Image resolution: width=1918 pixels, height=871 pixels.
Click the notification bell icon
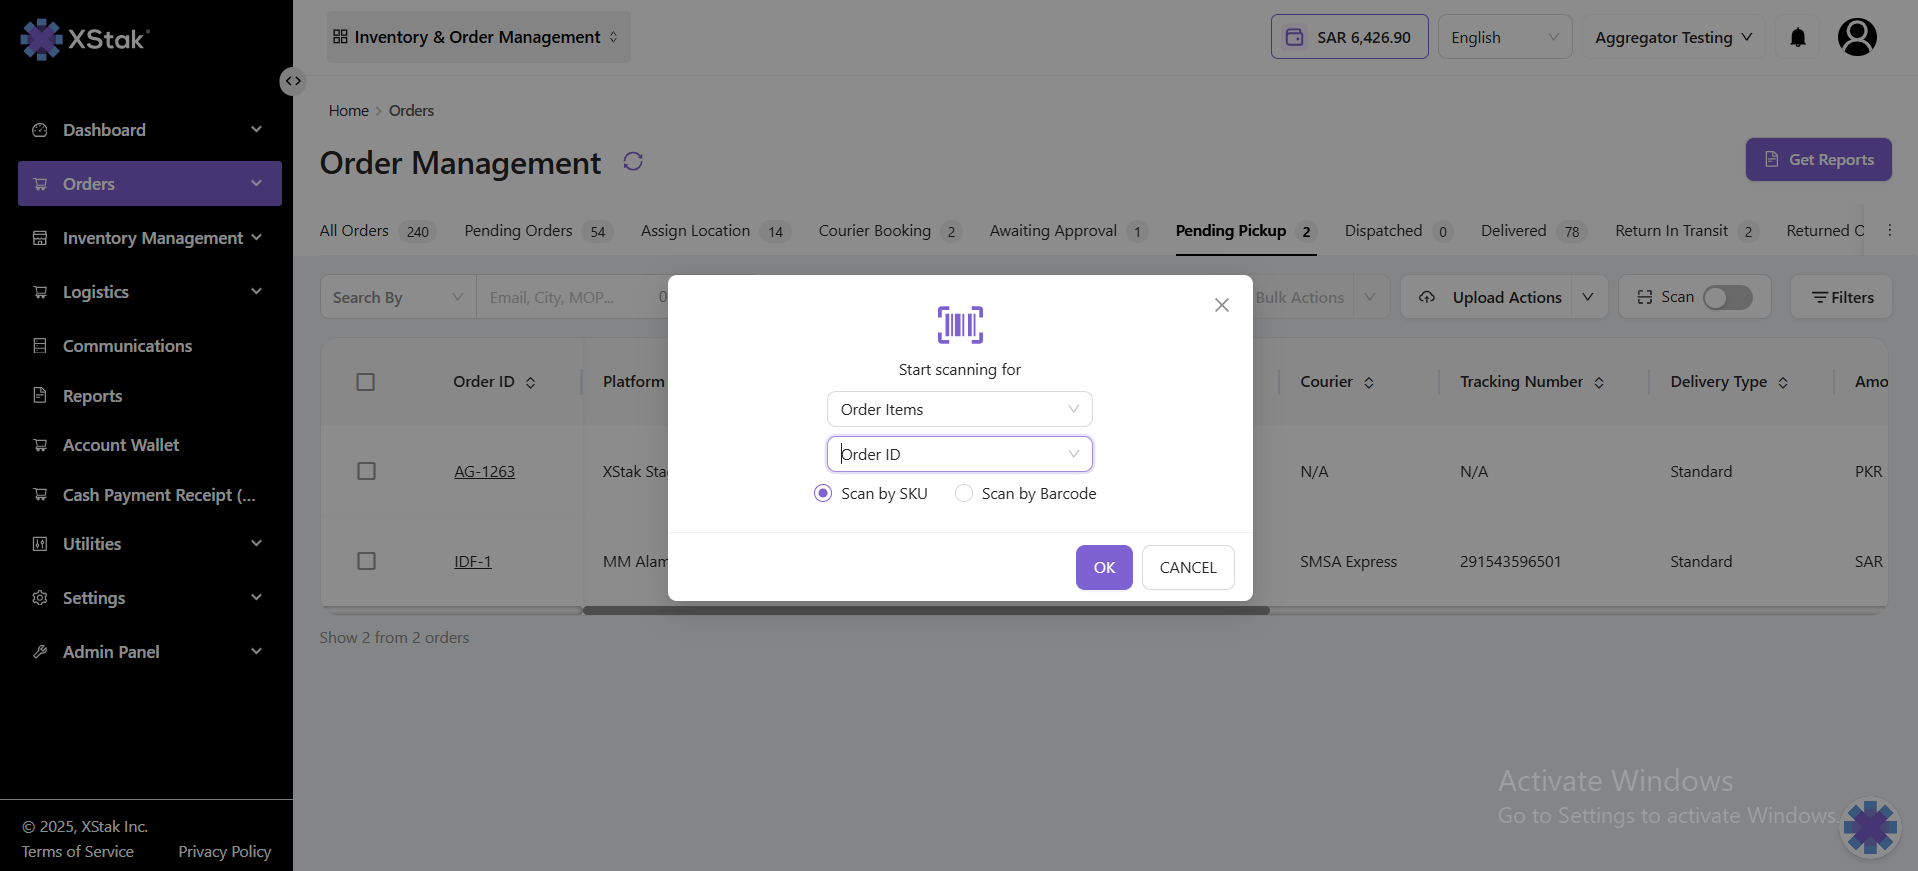point(1797,38)
